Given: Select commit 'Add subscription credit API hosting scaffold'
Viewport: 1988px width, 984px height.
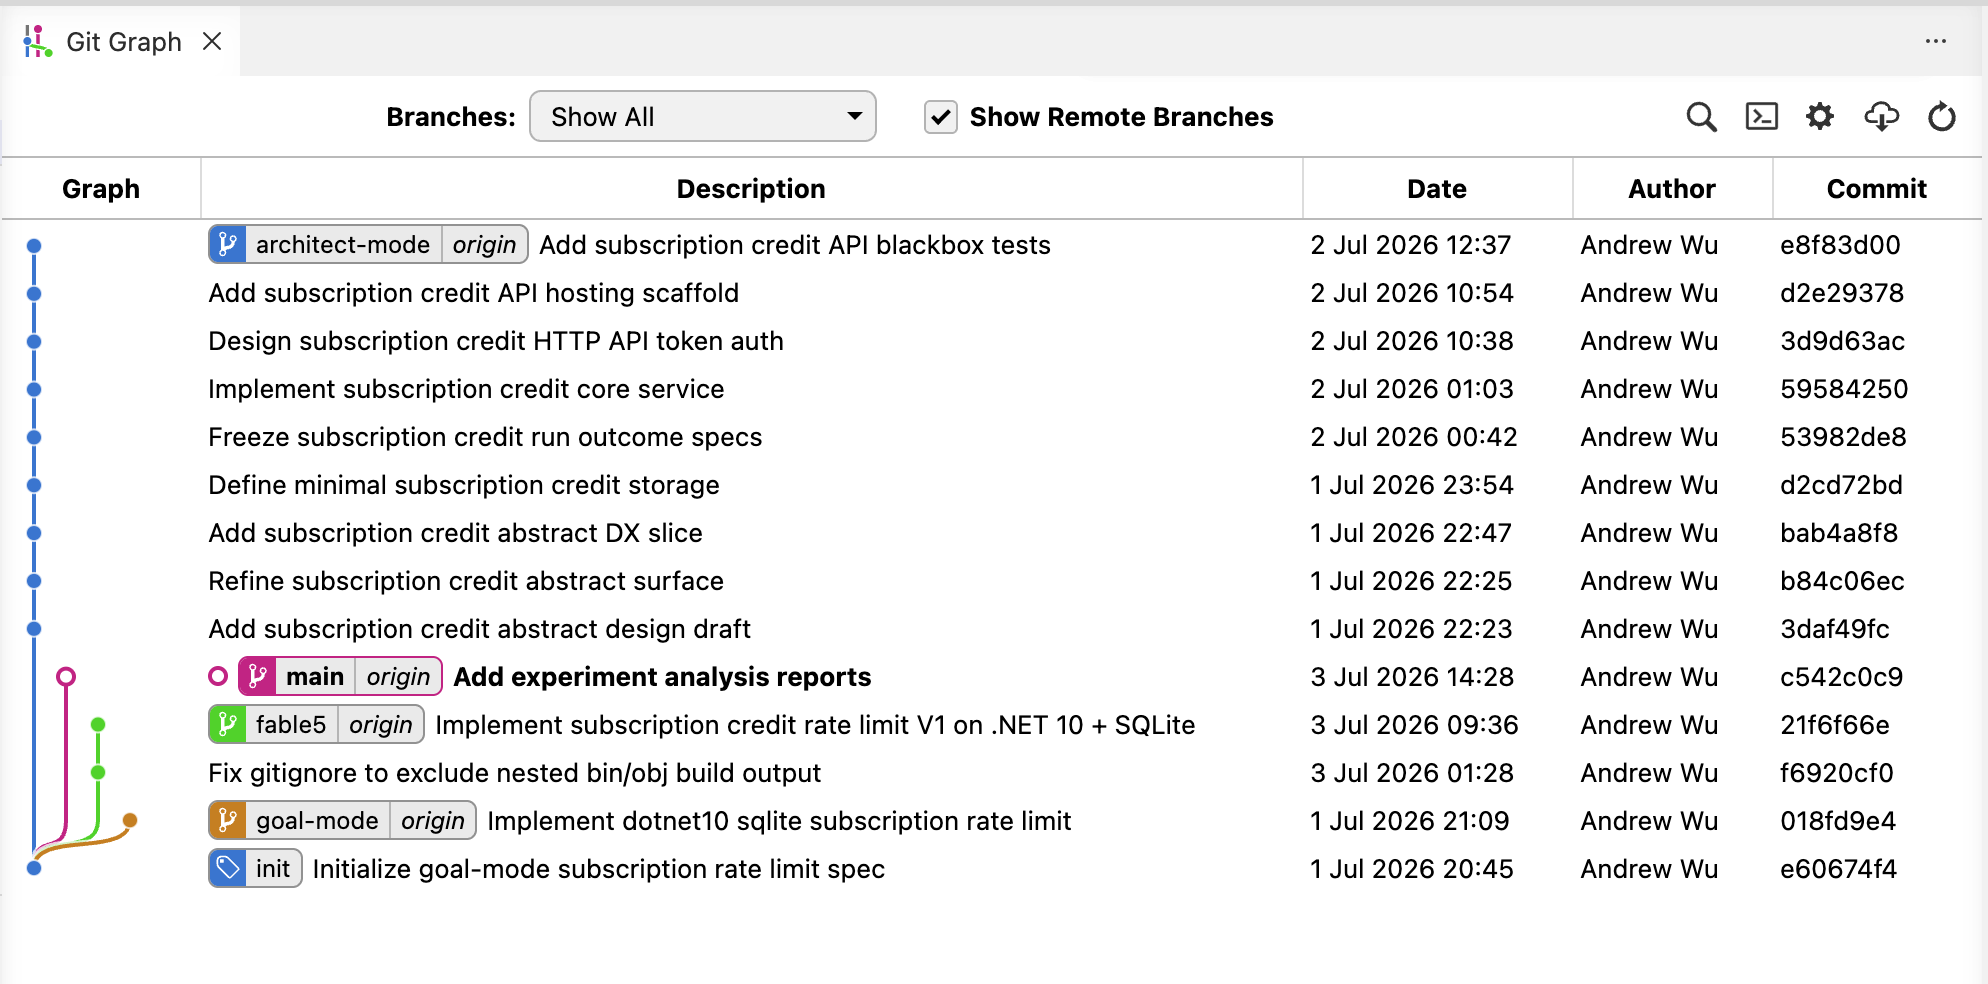Looking at the screenshot, I should pyautogui.click(x=474, y=293).
